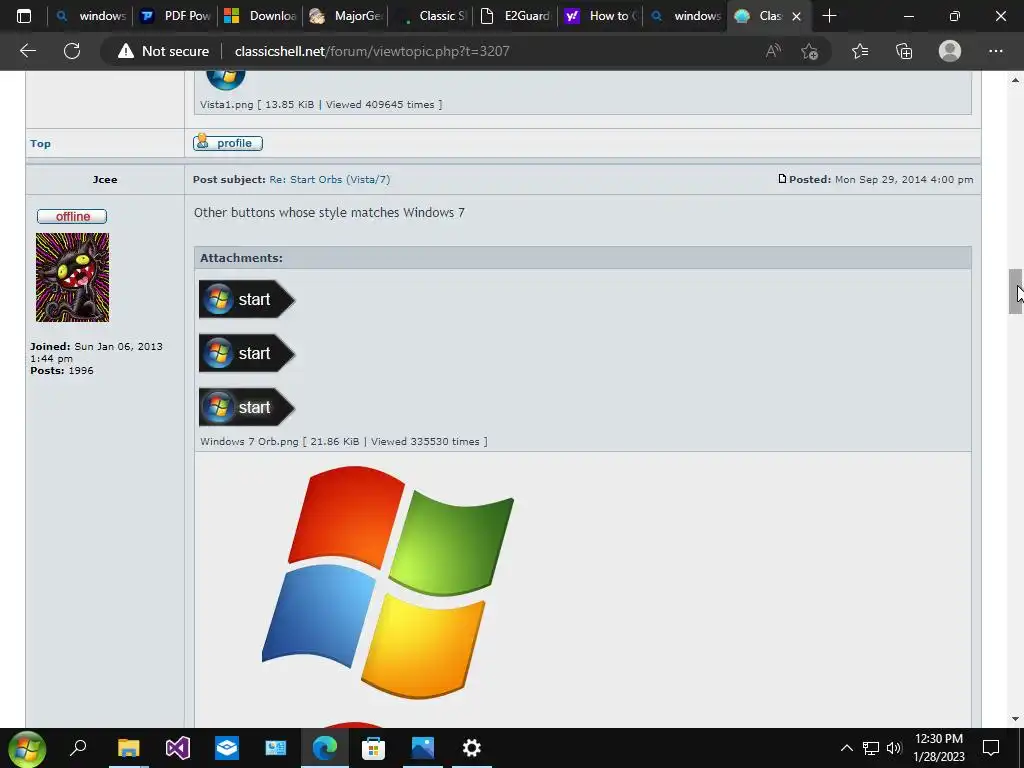Open the notification center icon
Image resolution: width=1024 pixels, height=768 pixels.
991,748
